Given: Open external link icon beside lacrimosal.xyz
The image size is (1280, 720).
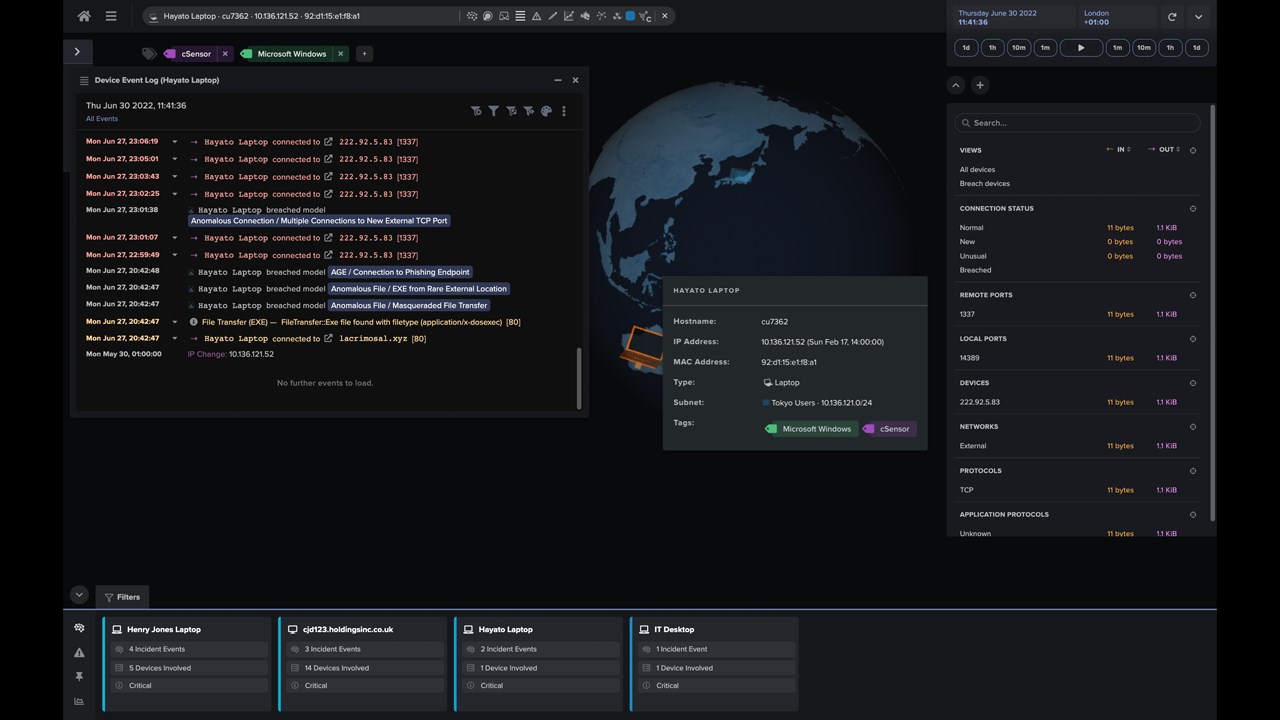Looking at the screenshot, I should [328, 338].
